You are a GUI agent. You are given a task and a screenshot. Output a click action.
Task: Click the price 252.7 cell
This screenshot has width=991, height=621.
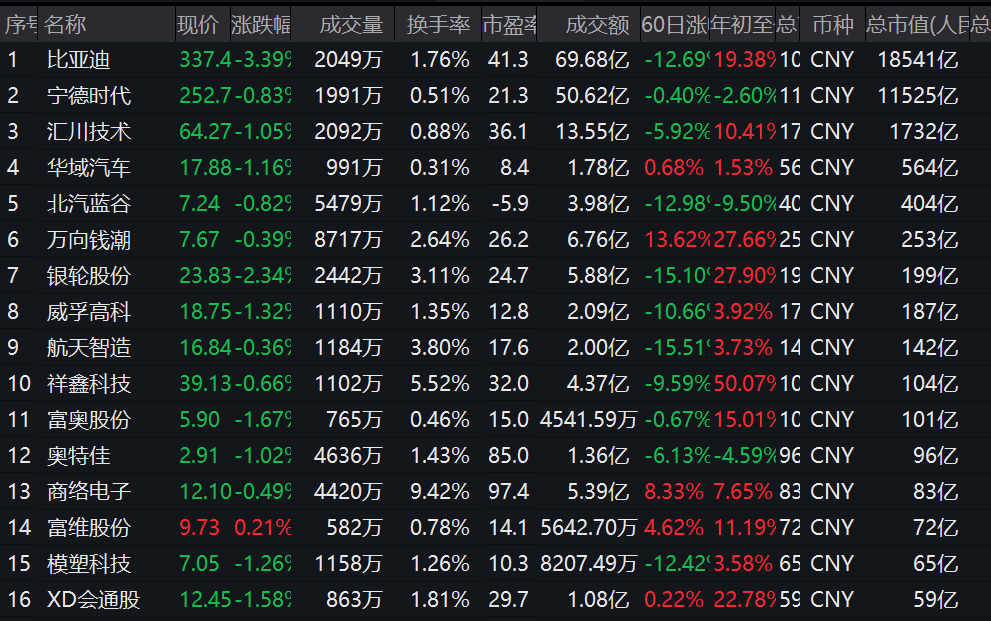click(x=205, y=96)
